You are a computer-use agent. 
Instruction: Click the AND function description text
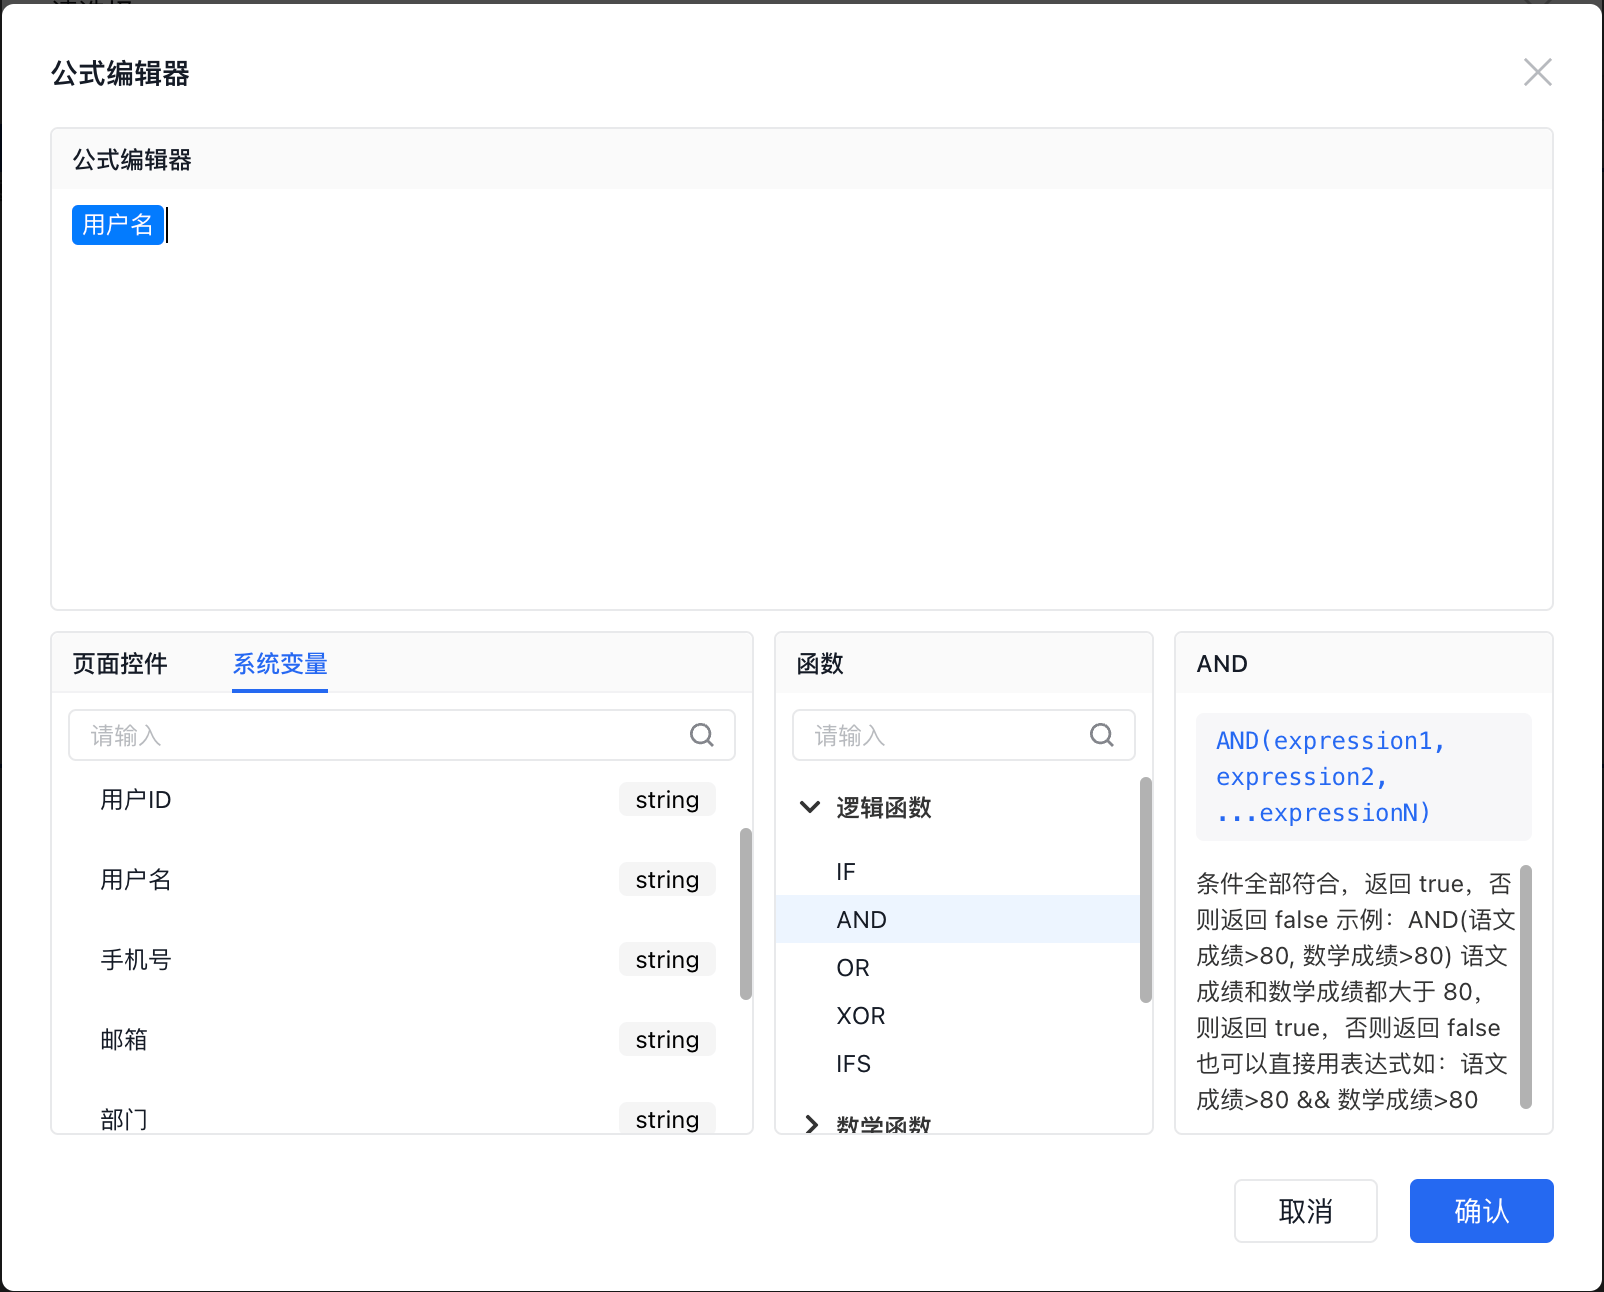click(1356, 991)
